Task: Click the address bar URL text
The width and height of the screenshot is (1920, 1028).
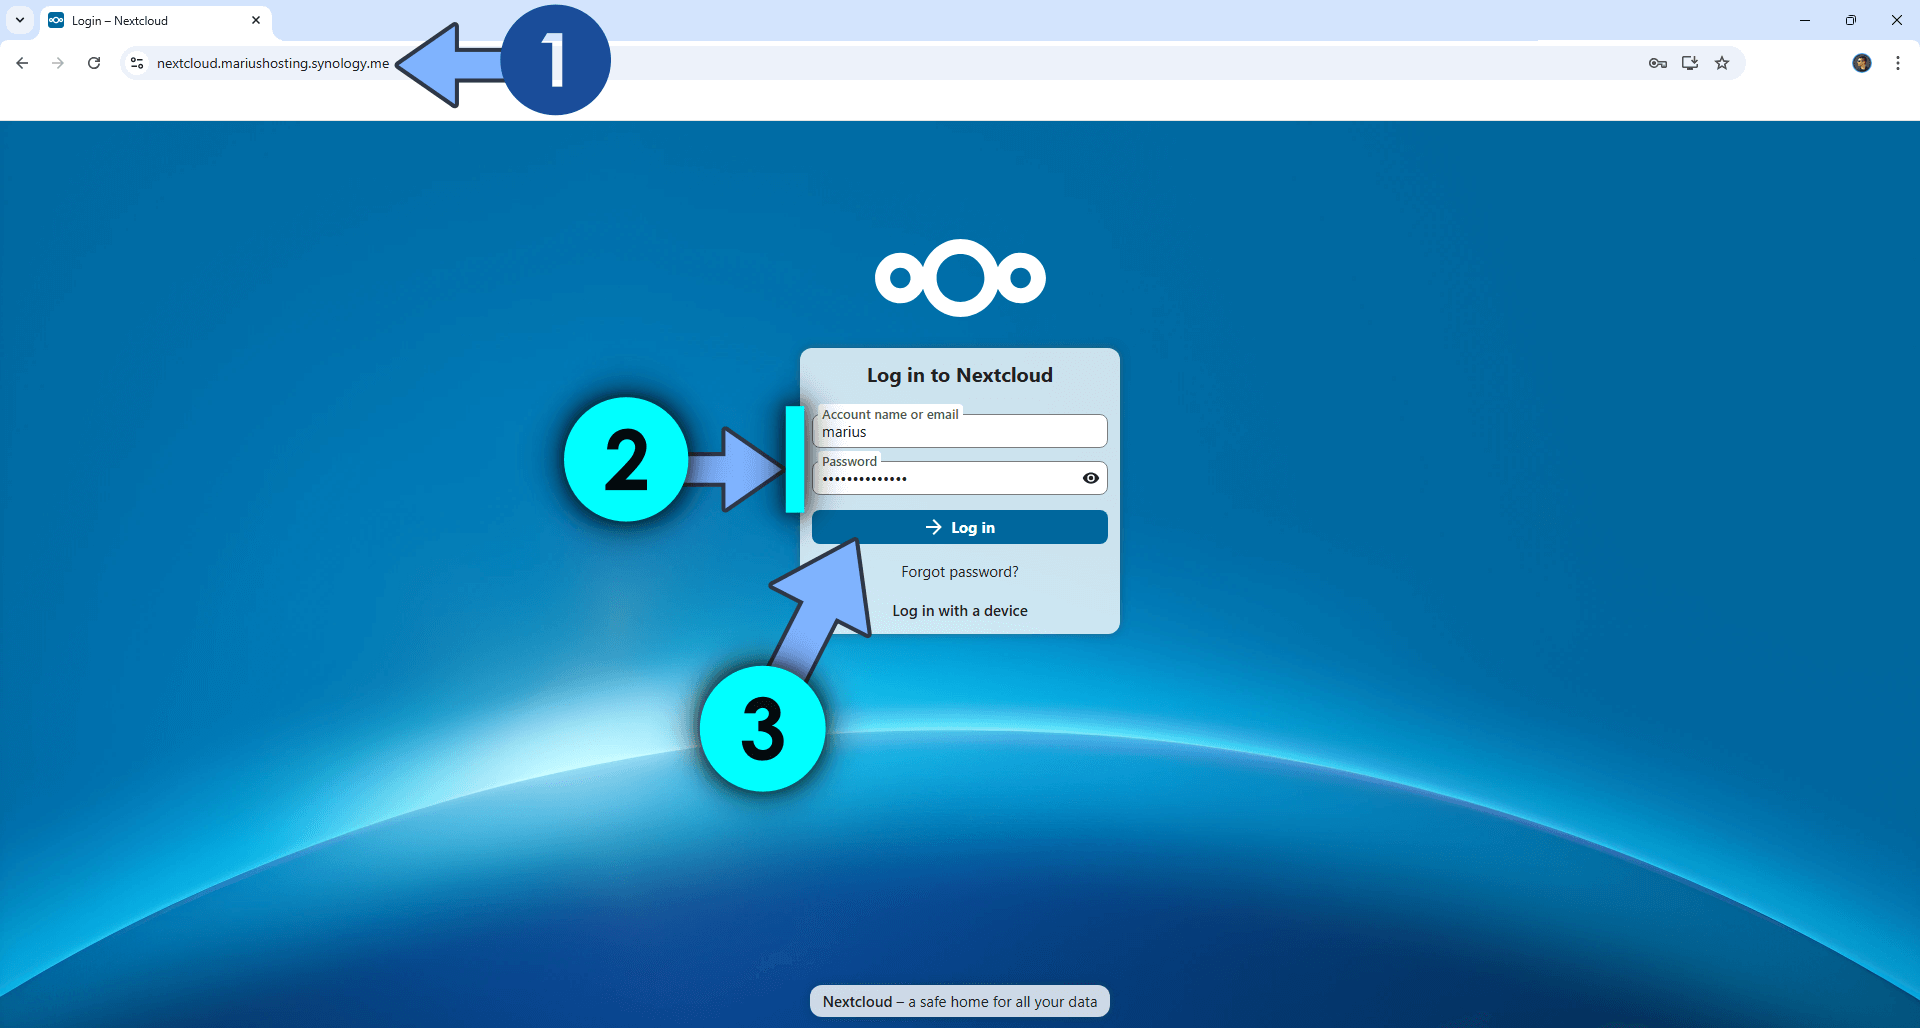Action: 273,63
